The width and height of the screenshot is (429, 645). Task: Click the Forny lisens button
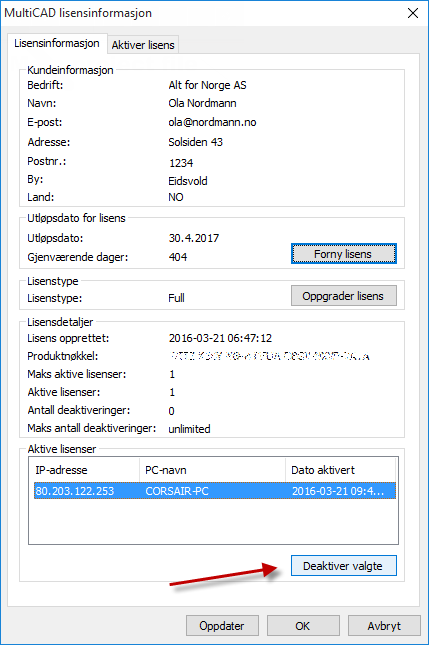[343, 254]
